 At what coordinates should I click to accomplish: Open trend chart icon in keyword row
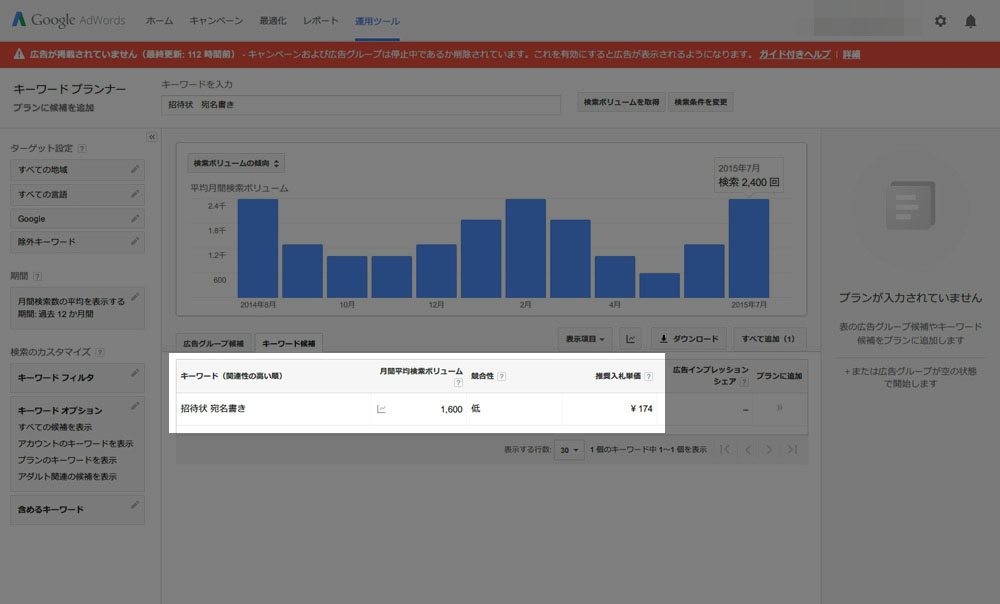381,409
